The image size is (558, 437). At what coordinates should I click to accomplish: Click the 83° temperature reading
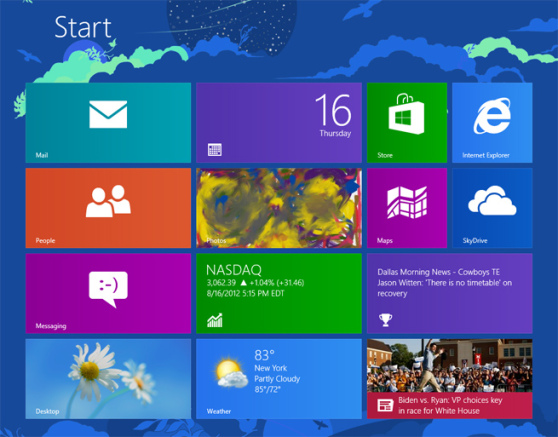click(x=264, y=355)
